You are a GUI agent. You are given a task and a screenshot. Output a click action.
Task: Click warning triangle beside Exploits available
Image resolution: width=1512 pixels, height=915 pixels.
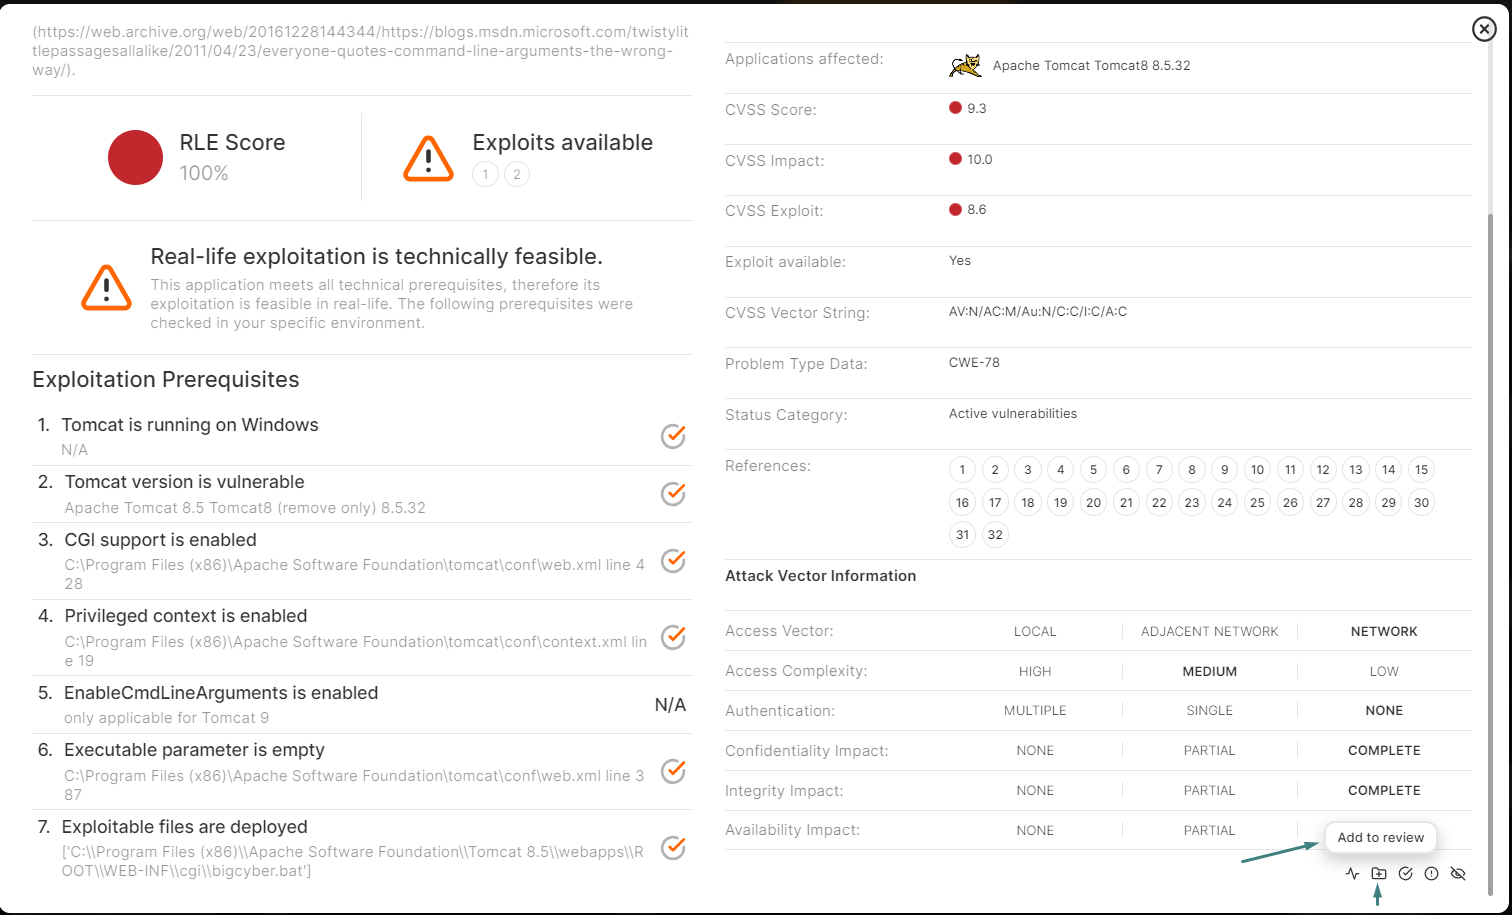tap(428, 158)
